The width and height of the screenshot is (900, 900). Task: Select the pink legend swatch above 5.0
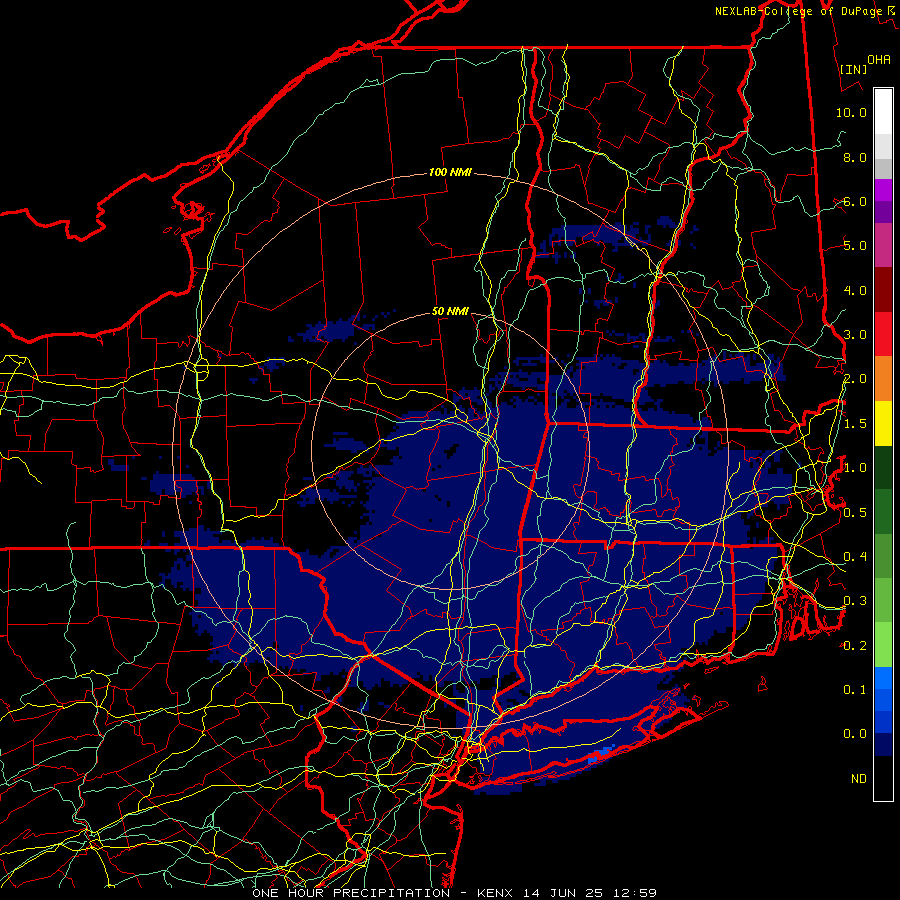pyautogui.click(x=883, y=245)
